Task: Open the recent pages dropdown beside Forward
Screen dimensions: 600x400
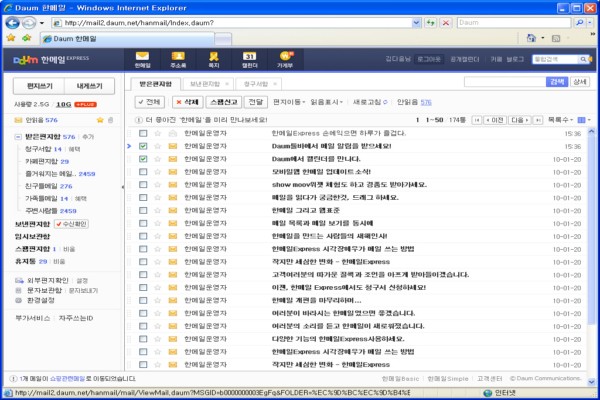Action: tap(42, 23)
